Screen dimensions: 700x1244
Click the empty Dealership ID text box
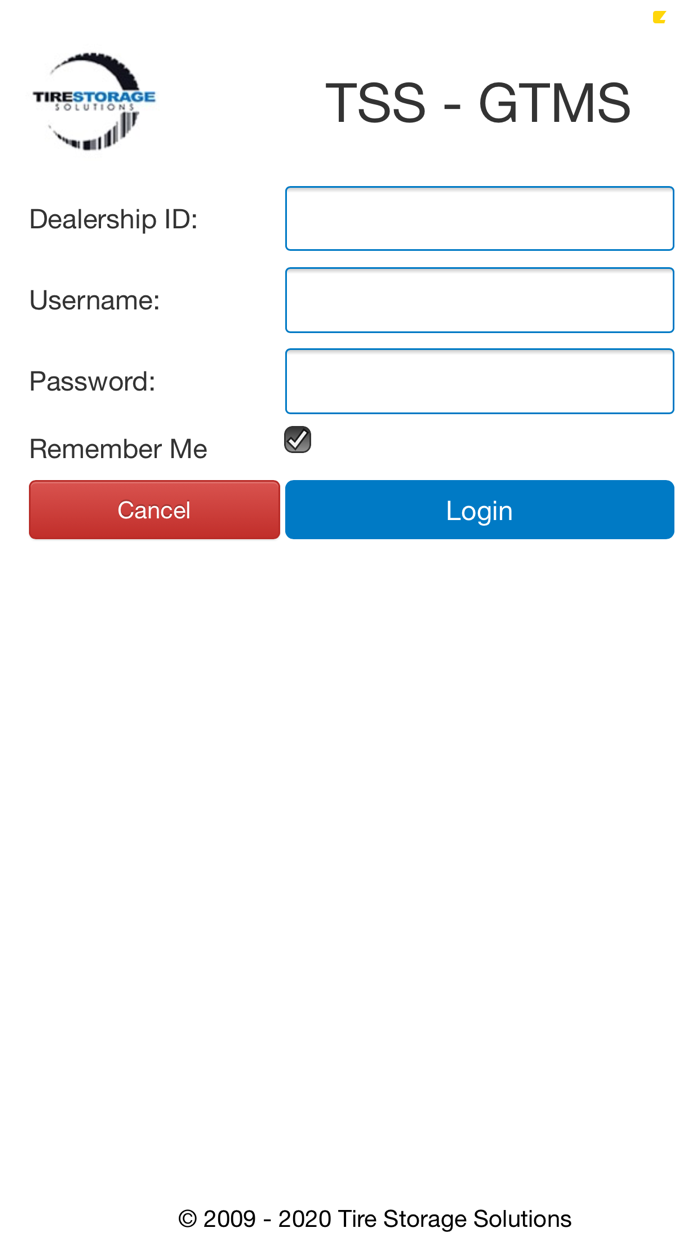coord(480,217)
